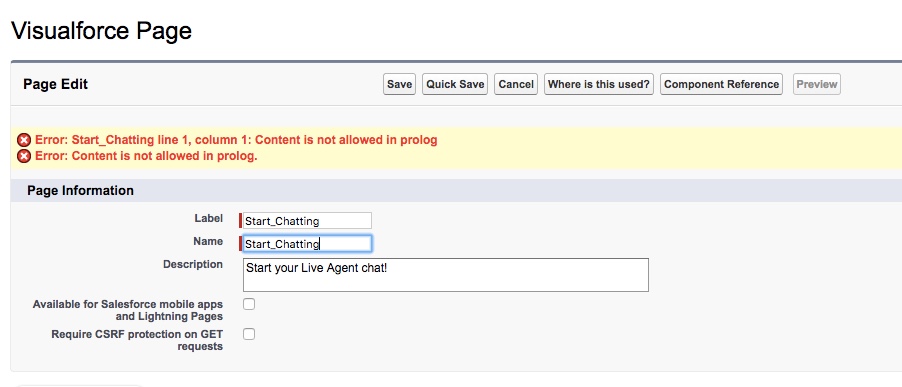Open the Component Reference
The width and height of the screenshot is (902, 387).
pos(721,84)
